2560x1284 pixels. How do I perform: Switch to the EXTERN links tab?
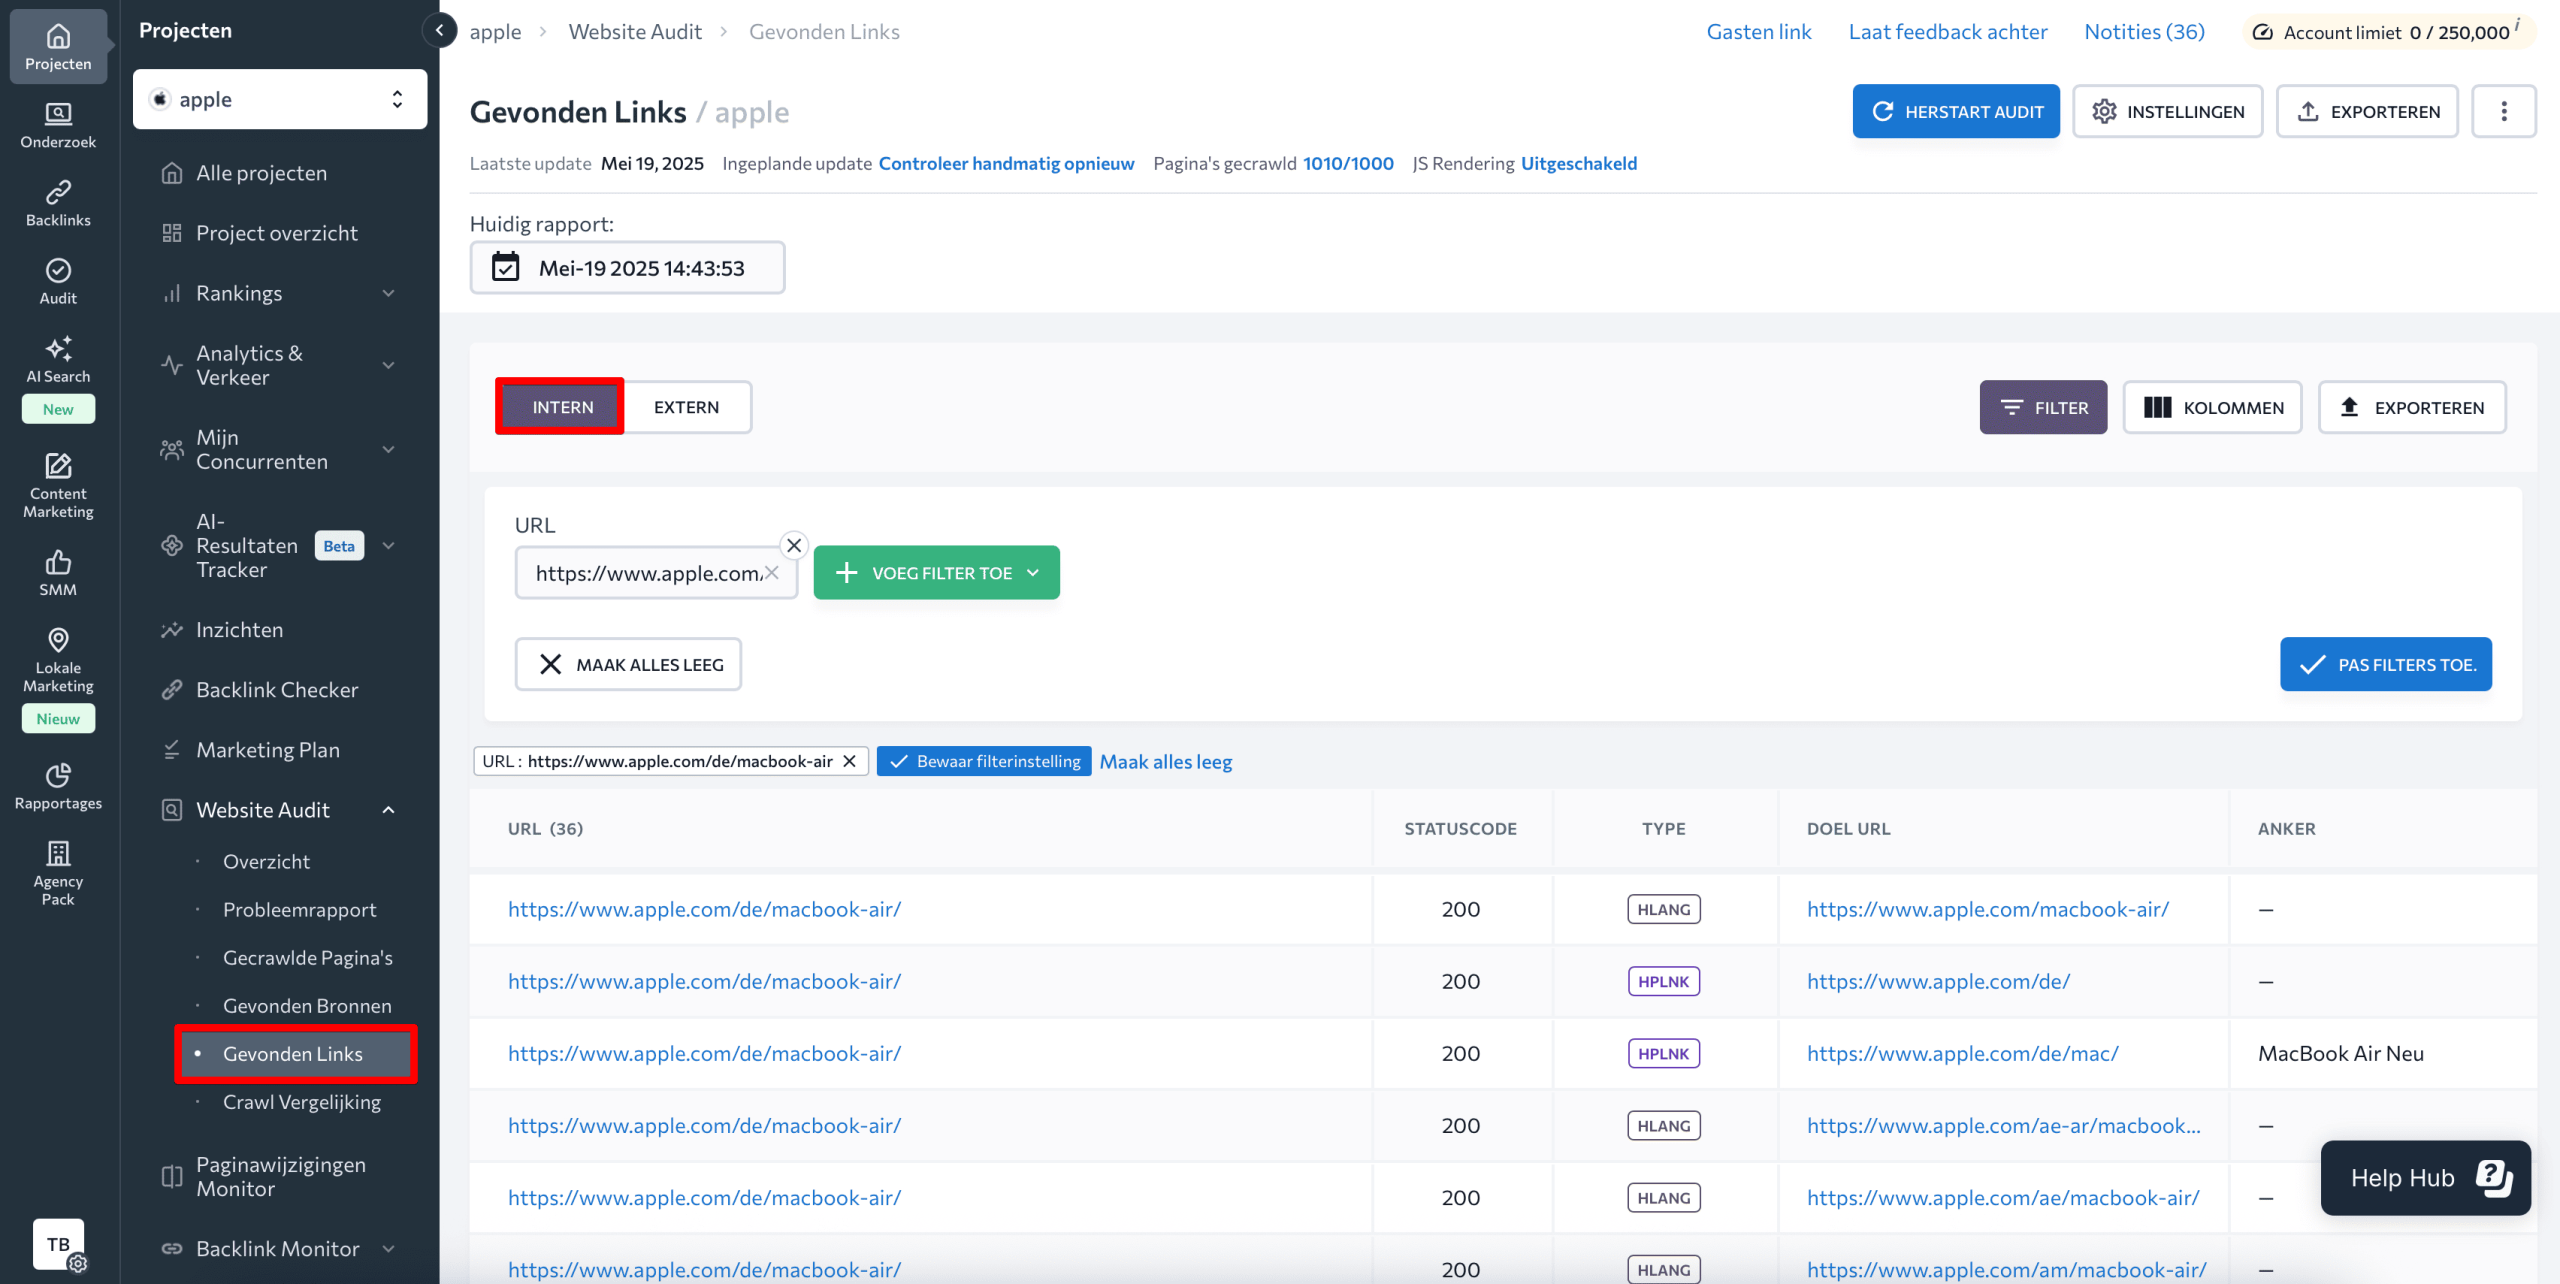687,407
